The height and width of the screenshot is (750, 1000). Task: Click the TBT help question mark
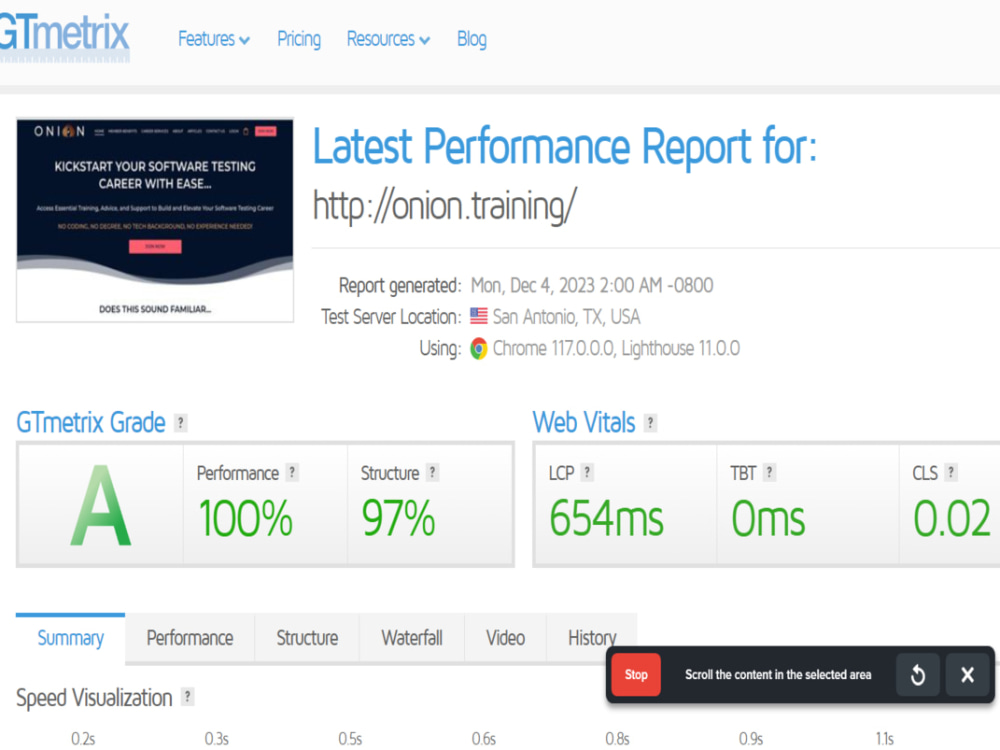(x=767, y=471)
